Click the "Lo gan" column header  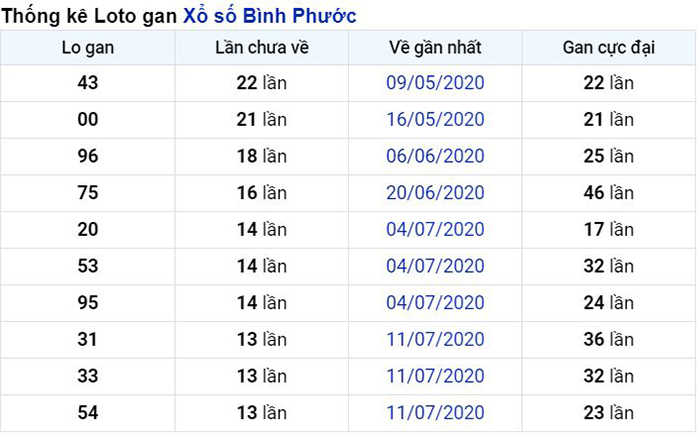point(88,48)
